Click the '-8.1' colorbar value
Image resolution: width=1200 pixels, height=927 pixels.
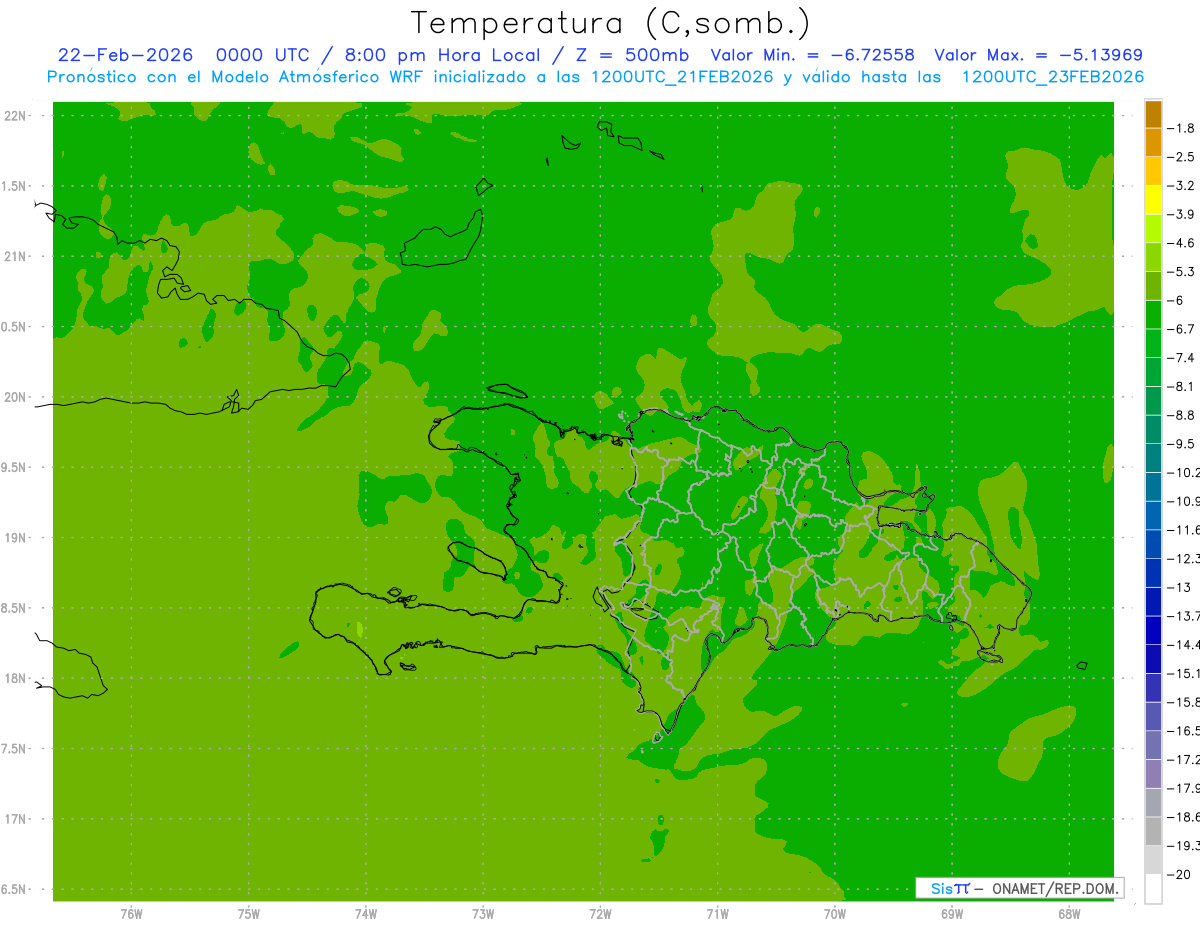(1181, 386)
